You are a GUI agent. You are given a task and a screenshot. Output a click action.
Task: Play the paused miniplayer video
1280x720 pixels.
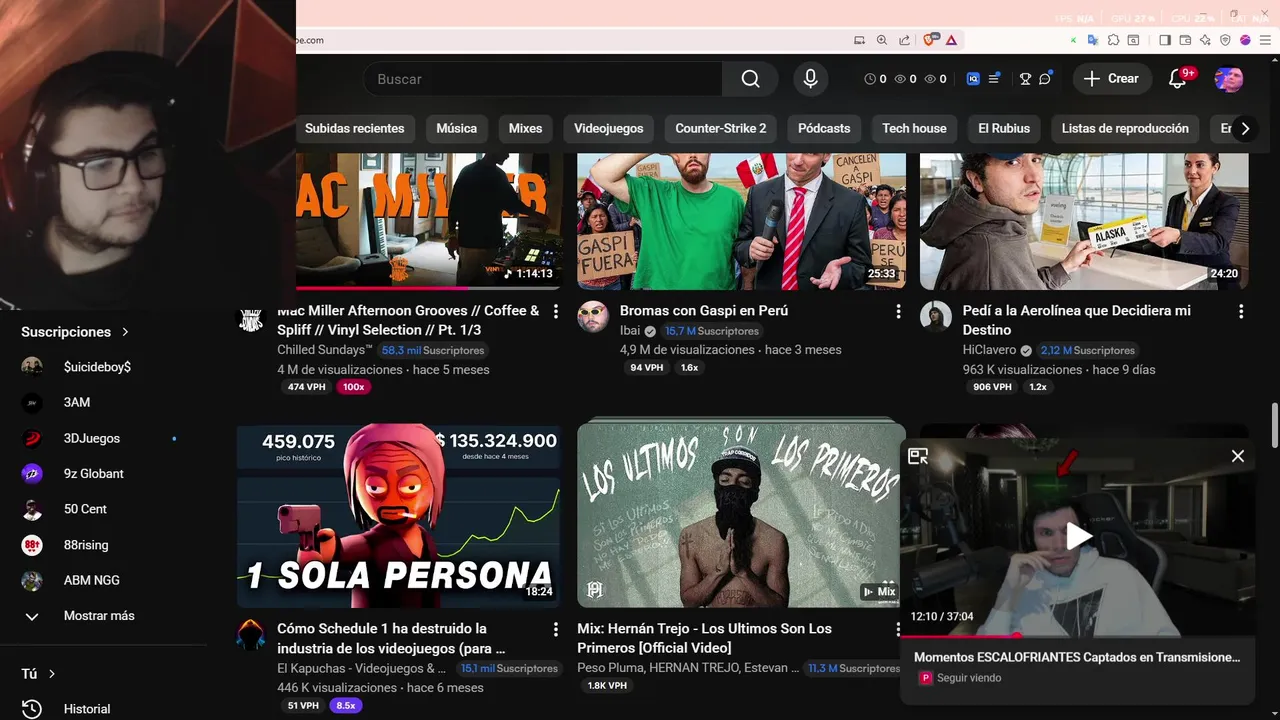click(x=1078, y=536)
